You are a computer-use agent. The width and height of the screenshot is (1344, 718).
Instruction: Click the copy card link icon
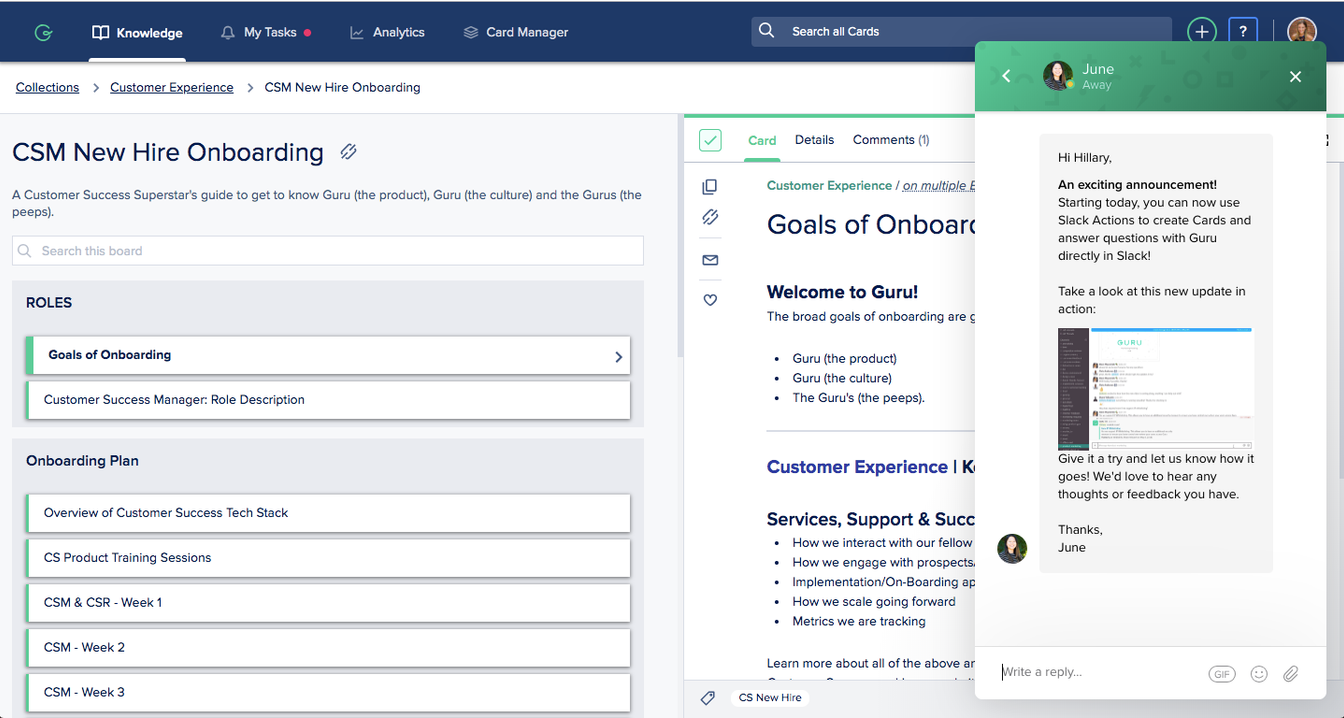pyautogui.click(x=710, y=217)
